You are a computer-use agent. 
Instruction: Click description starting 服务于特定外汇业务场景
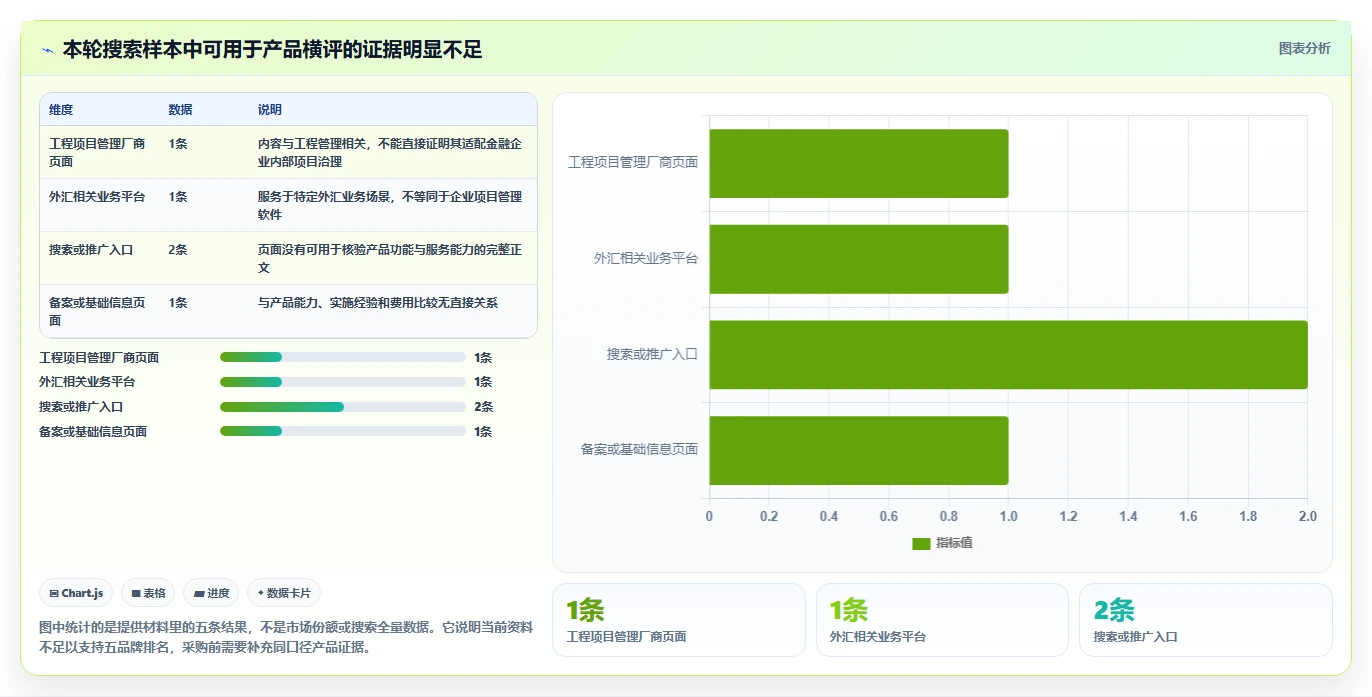click(390, 205)
